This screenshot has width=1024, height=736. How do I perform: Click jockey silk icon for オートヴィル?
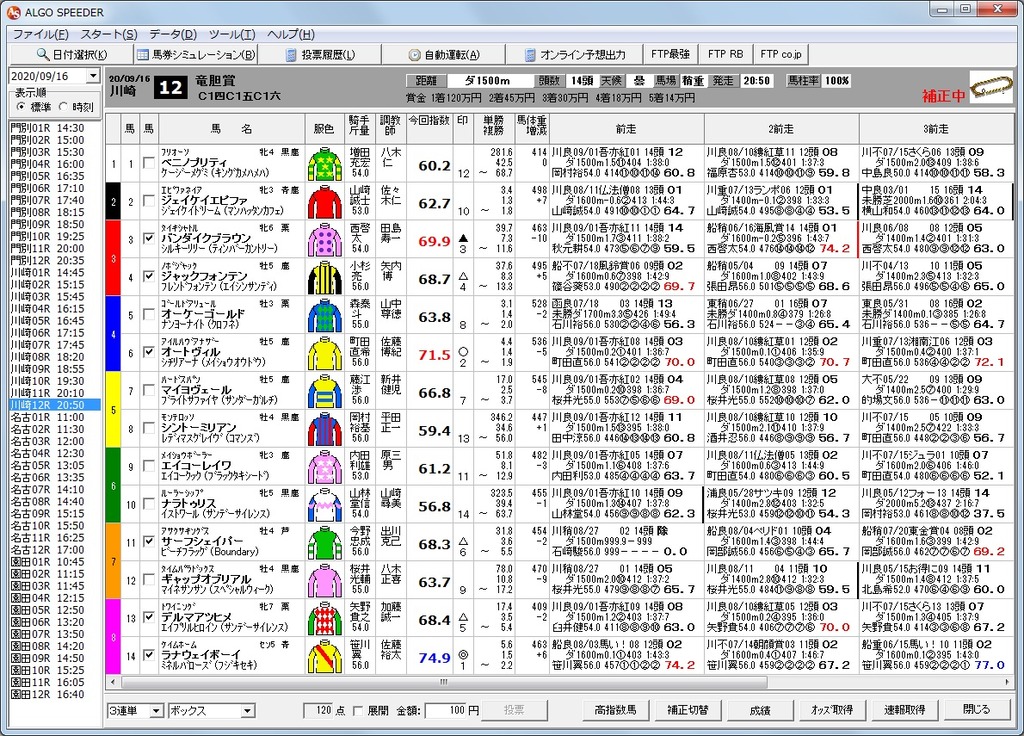coord(325,353)
